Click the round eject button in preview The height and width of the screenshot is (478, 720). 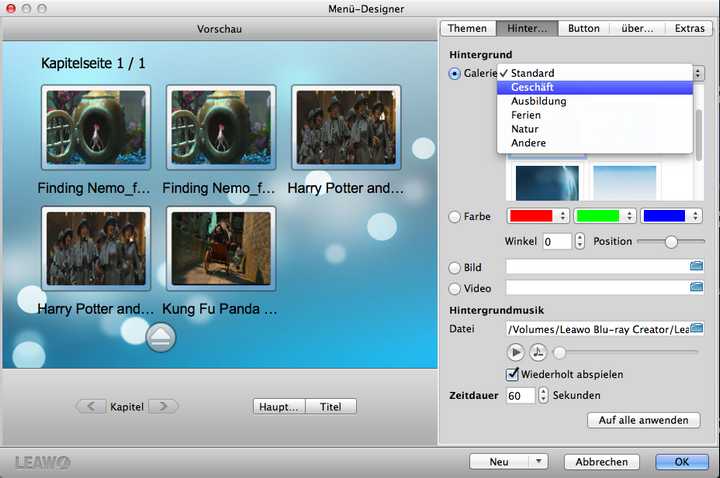click(160, 337)
